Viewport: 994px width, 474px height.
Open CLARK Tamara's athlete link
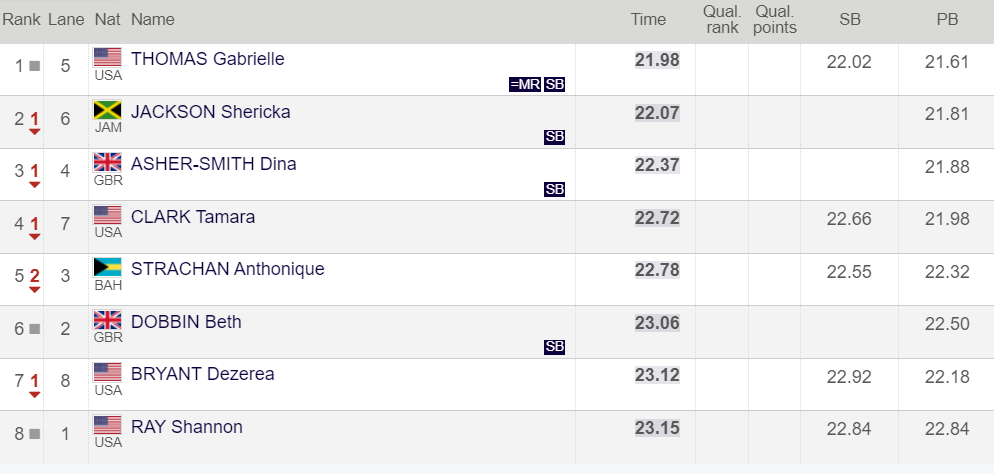pos(193,217)
